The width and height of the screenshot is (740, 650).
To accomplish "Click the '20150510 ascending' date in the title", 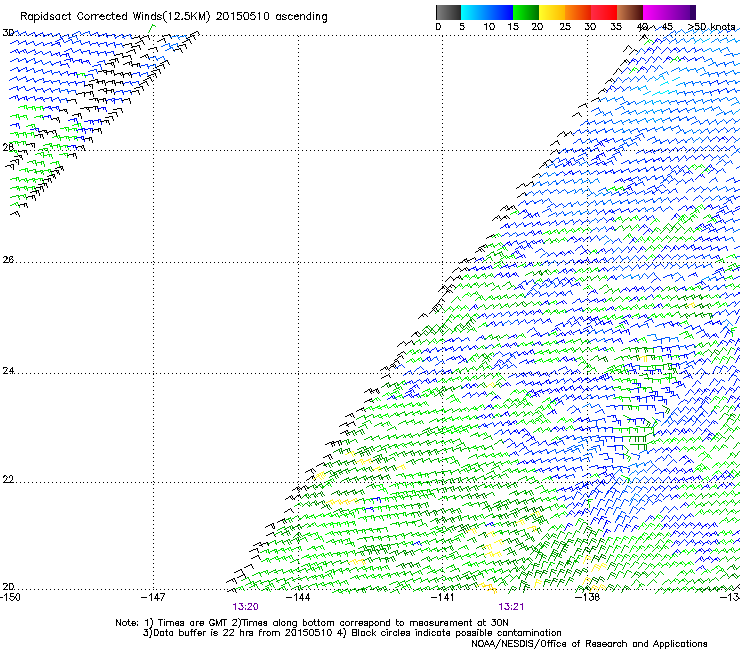I will tap(271, 17).
